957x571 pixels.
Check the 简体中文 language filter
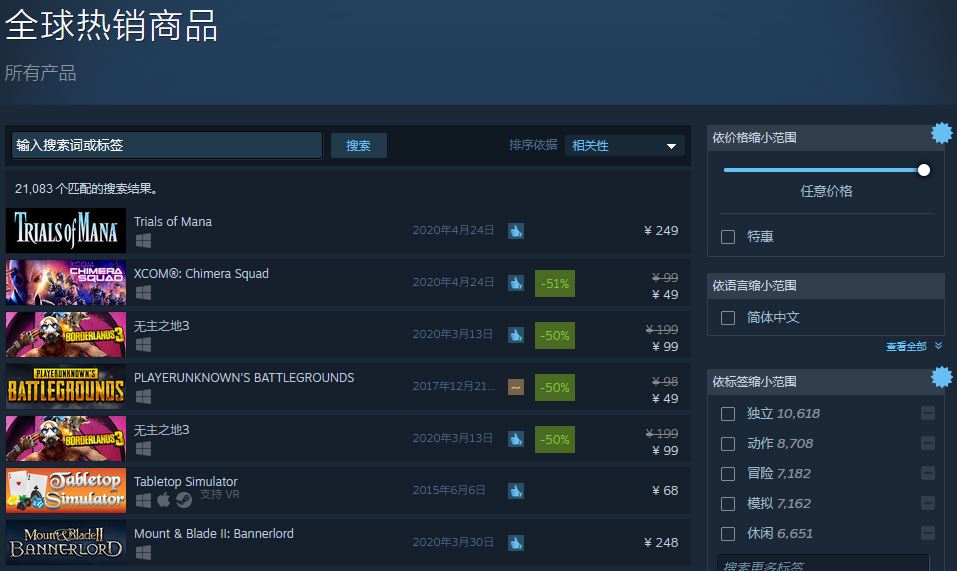[x=728, y=318]
